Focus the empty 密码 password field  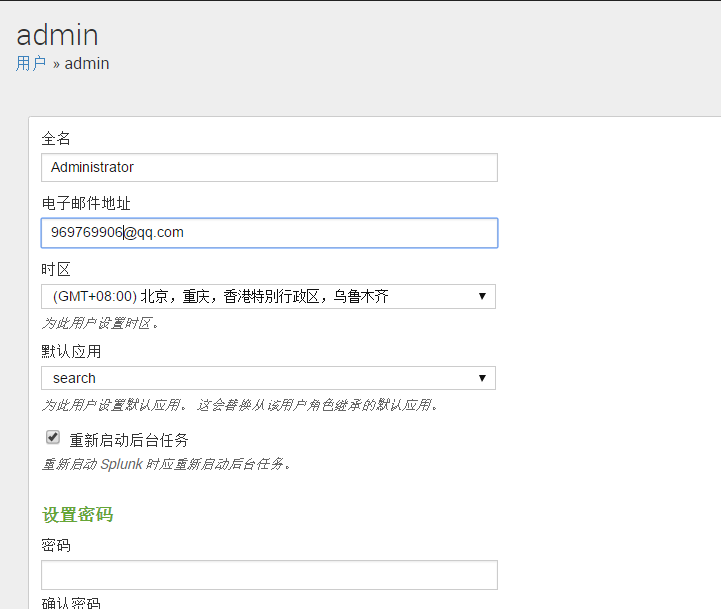(269, 575)
